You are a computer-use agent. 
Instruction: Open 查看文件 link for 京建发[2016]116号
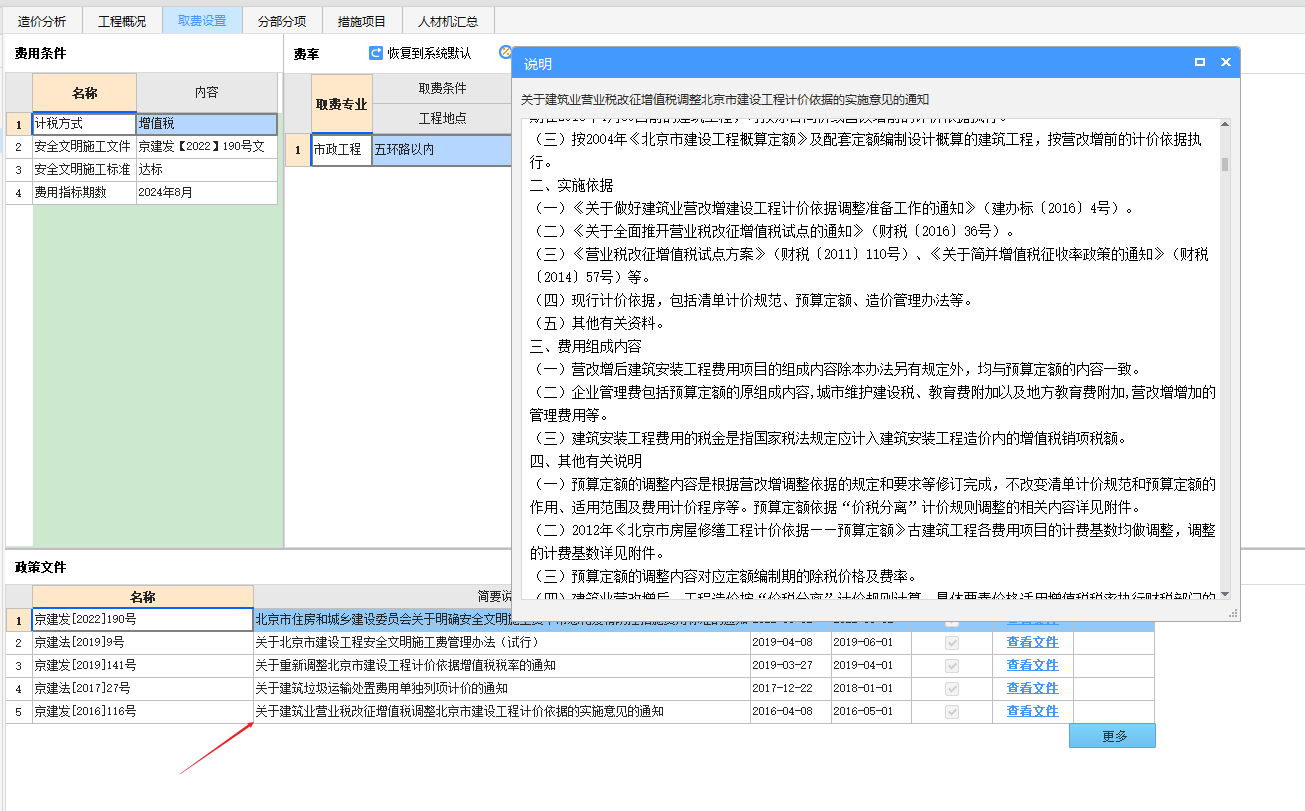pos(1032,711)
